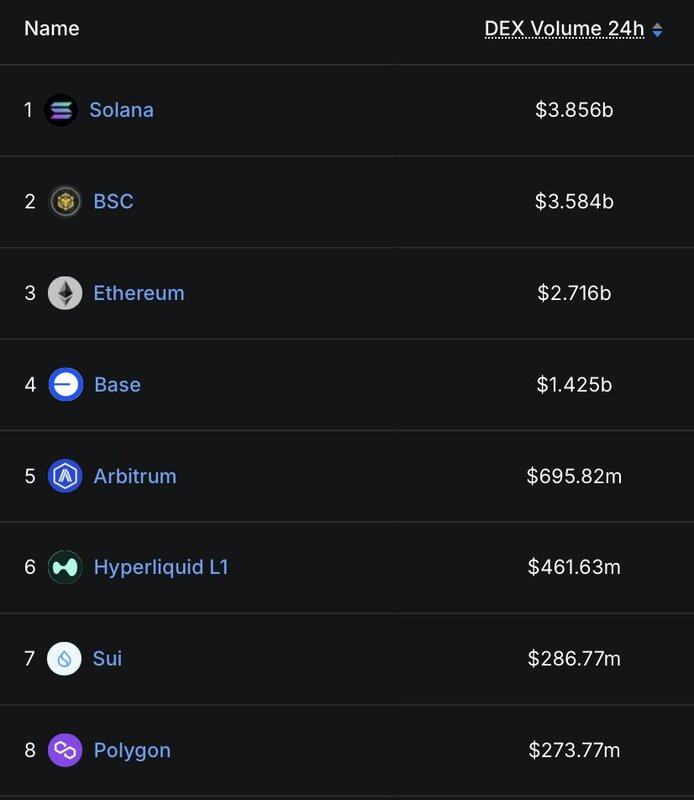Open the Hyperliquid L1 link
The width and height of the screenshot is (694, 800).
tap(161, 567)
